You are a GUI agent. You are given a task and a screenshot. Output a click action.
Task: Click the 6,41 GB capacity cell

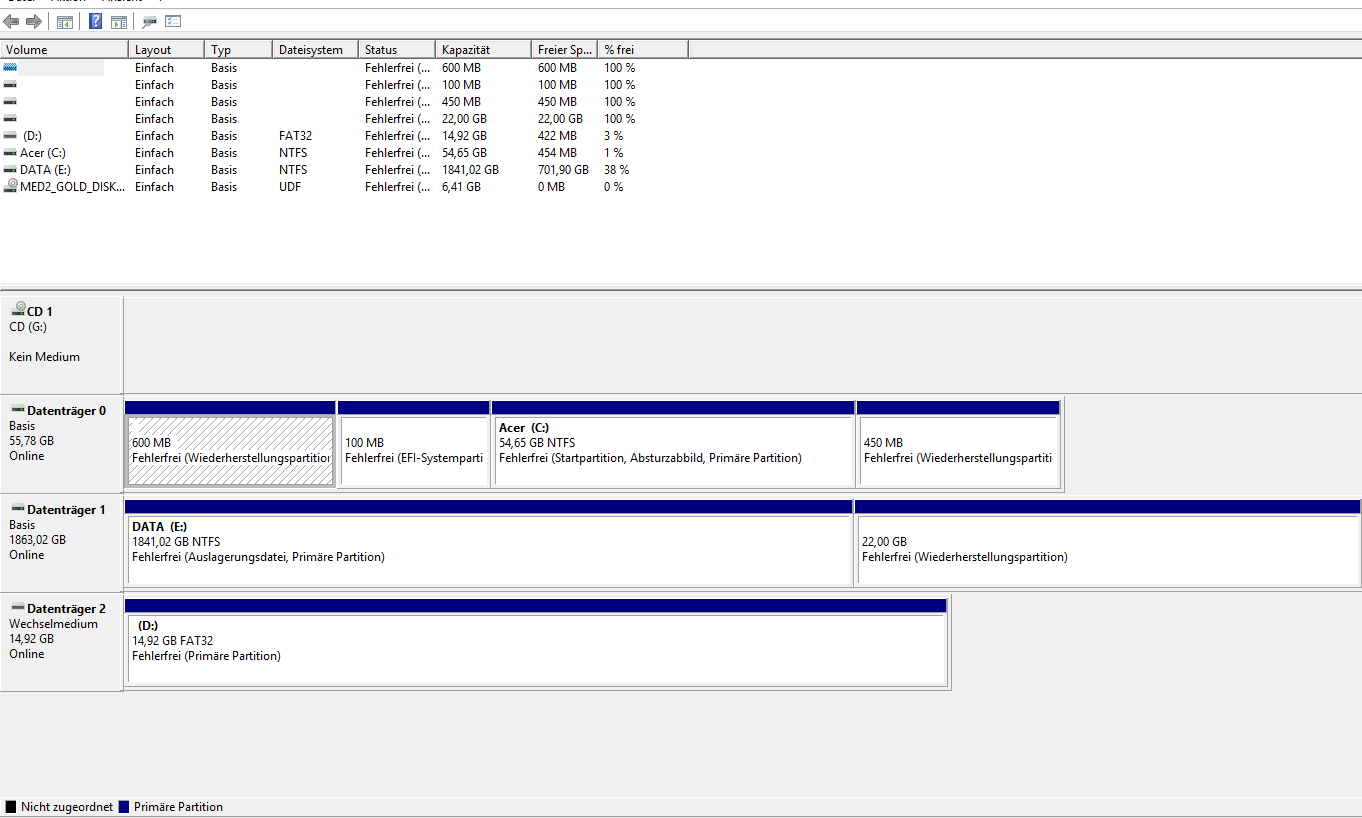coord(461,187)
